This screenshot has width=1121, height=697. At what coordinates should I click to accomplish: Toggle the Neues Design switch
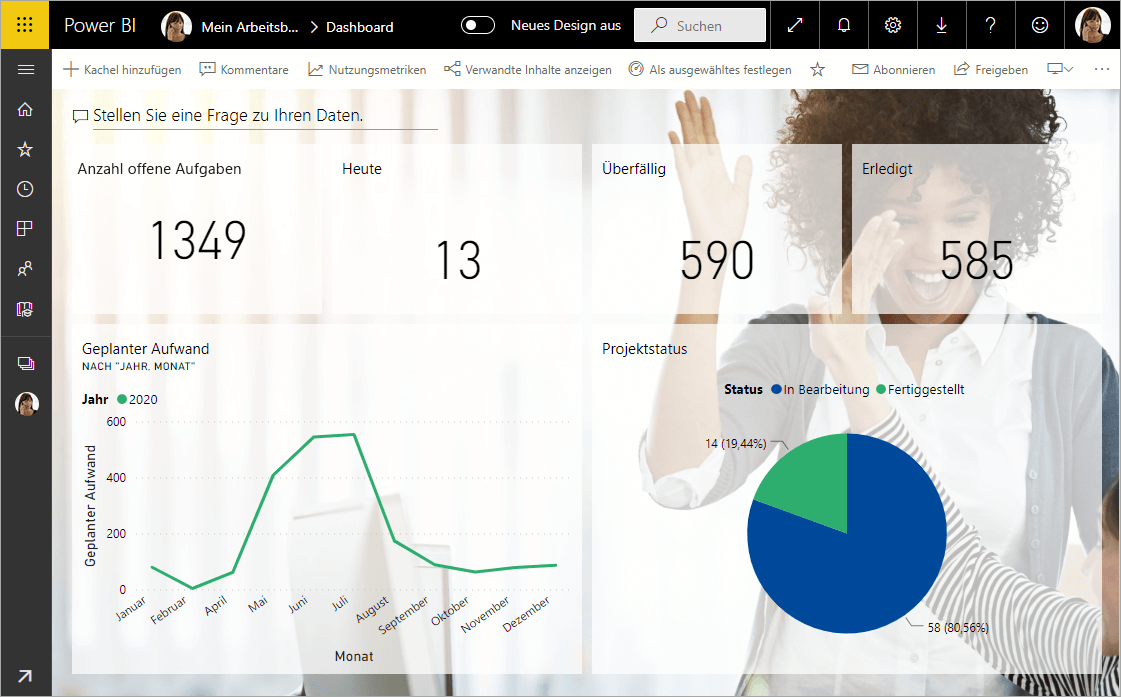(x=478, y=25)
